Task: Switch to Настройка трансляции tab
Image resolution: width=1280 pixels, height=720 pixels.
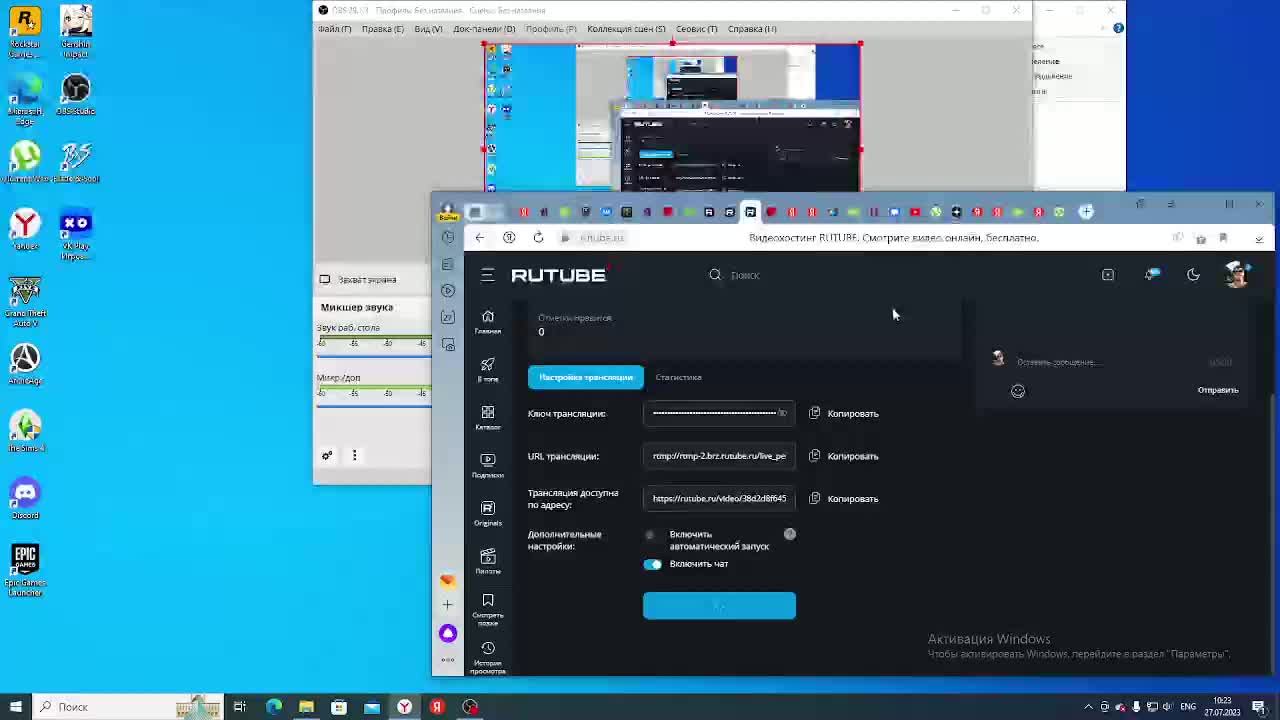Action: tap(586, 377)
